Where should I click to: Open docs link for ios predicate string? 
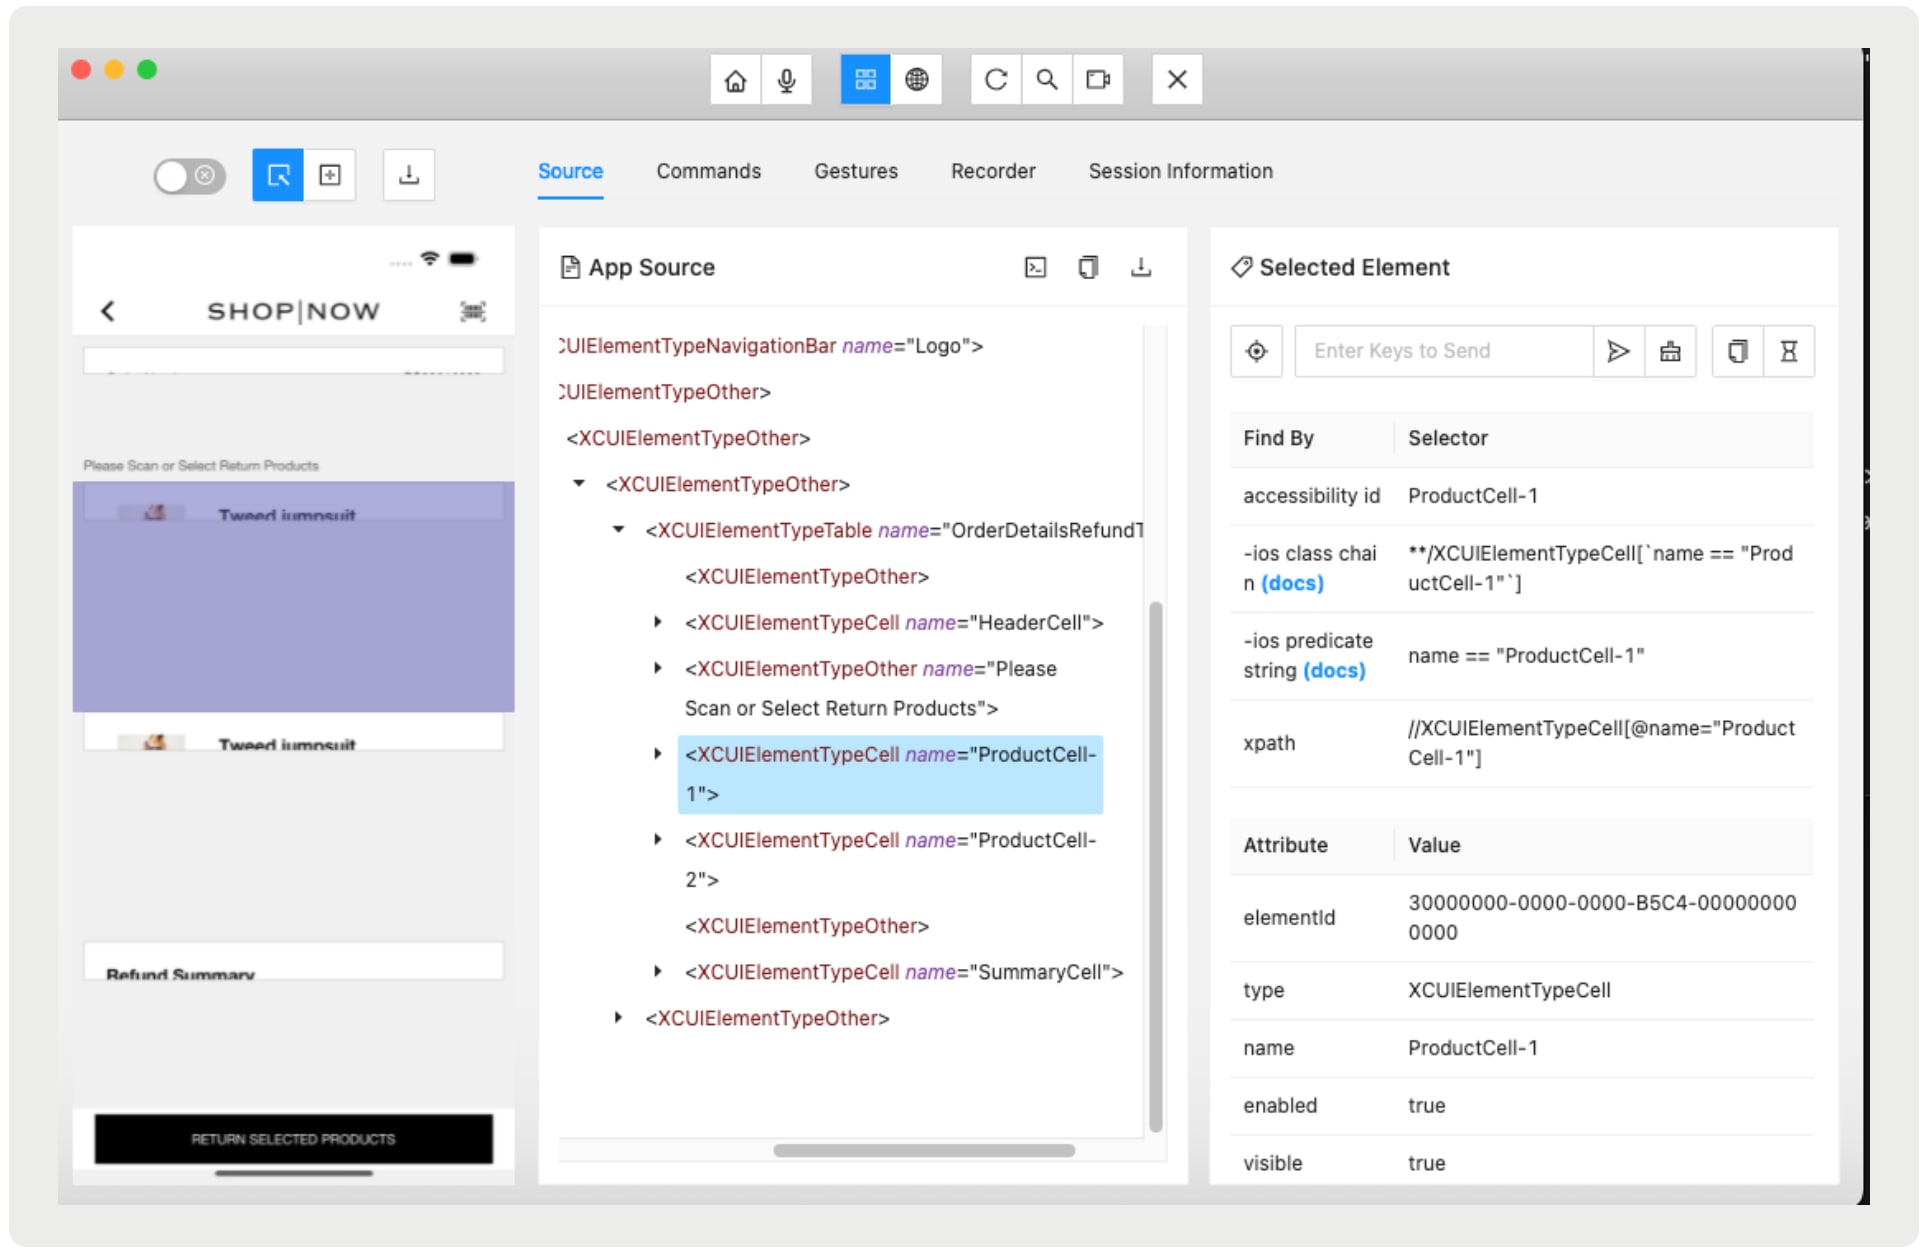1334,671
